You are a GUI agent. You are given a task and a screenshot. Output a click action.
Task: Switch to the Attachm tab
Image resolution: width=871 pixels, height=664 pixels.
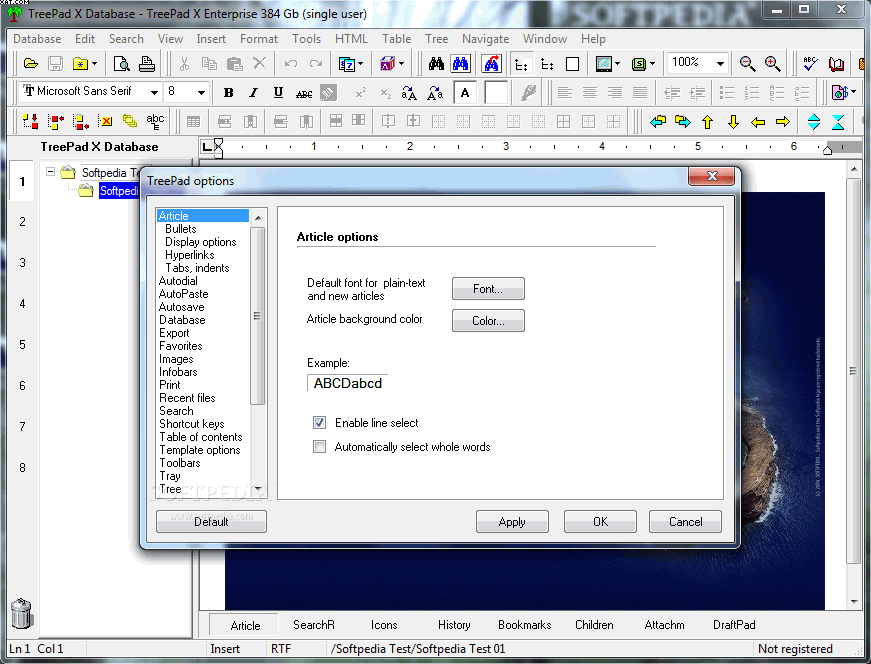[664, 625]
